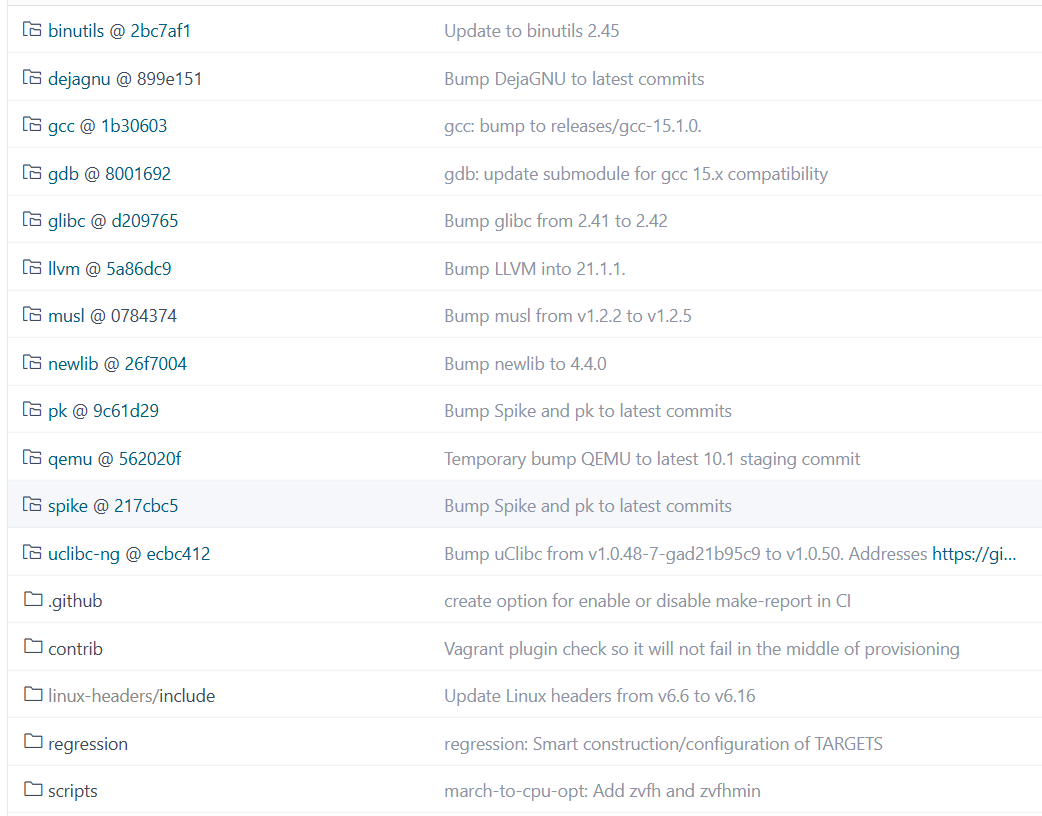Open the llvm @ 5a86dc9 submodule
1042x816 pixels.
pyautogui.click(x=110, y=268)
